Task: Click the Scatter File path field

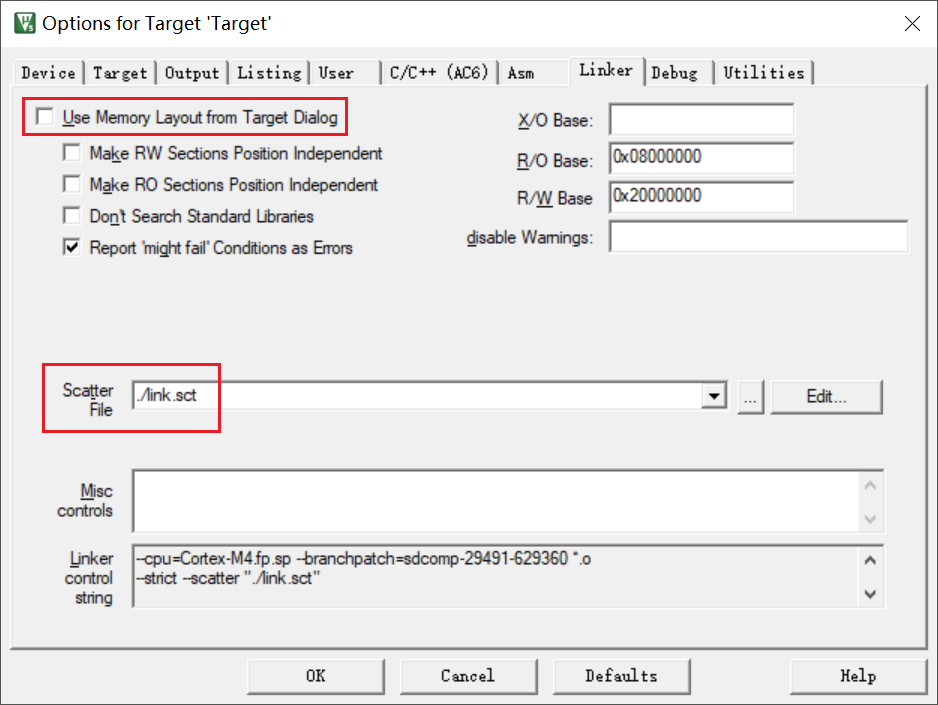Action: (417, 395)
